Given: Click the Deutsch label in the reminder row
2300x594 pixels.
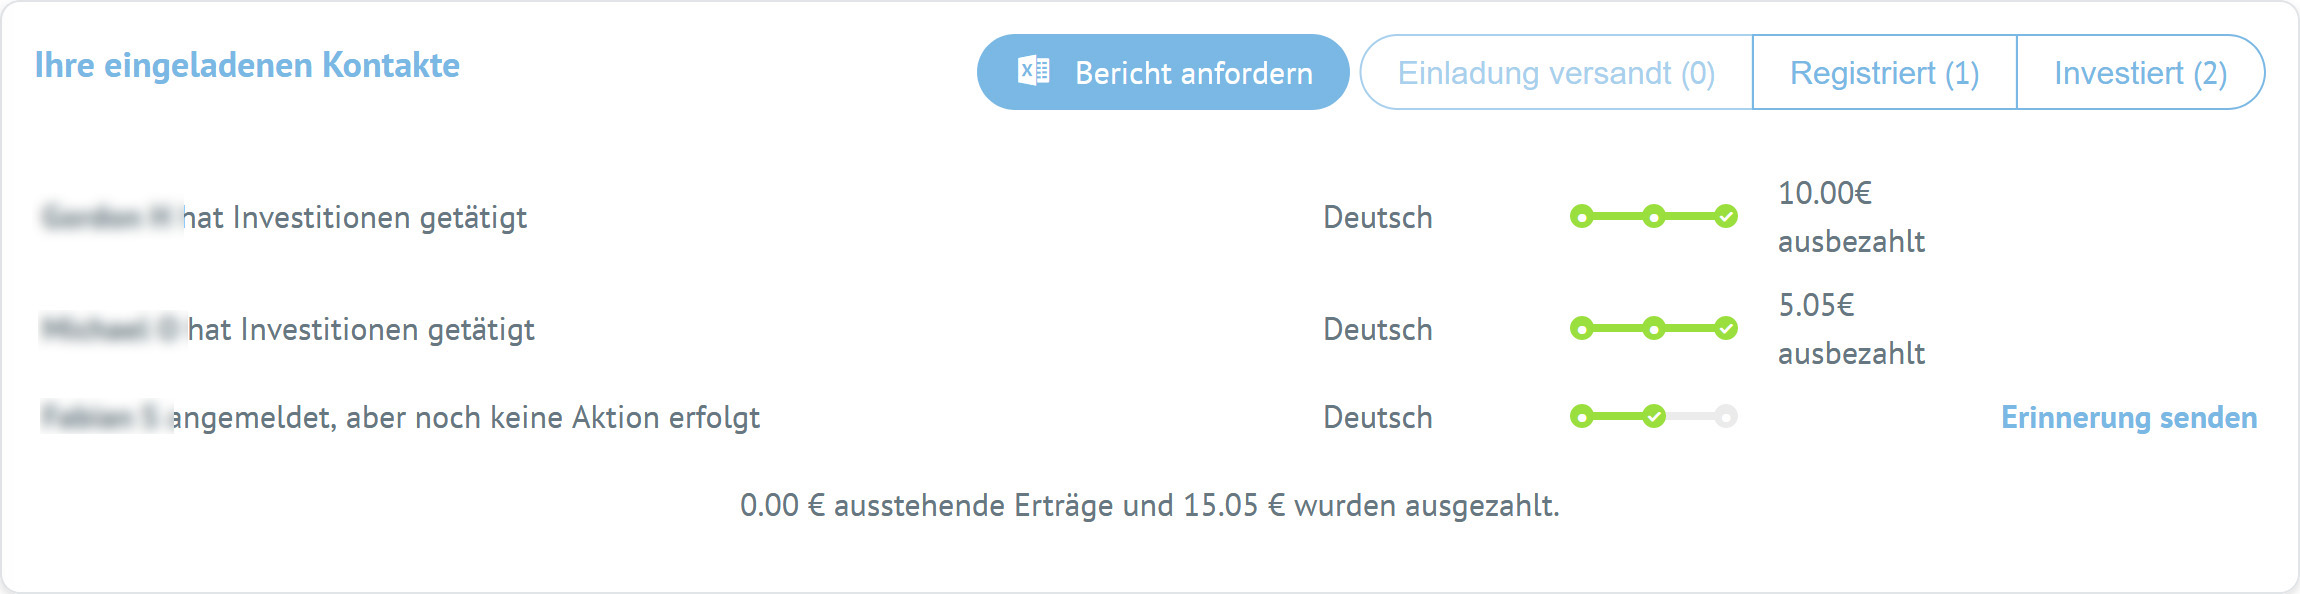Looking at the screenshot, I should tap(1377, 417).
